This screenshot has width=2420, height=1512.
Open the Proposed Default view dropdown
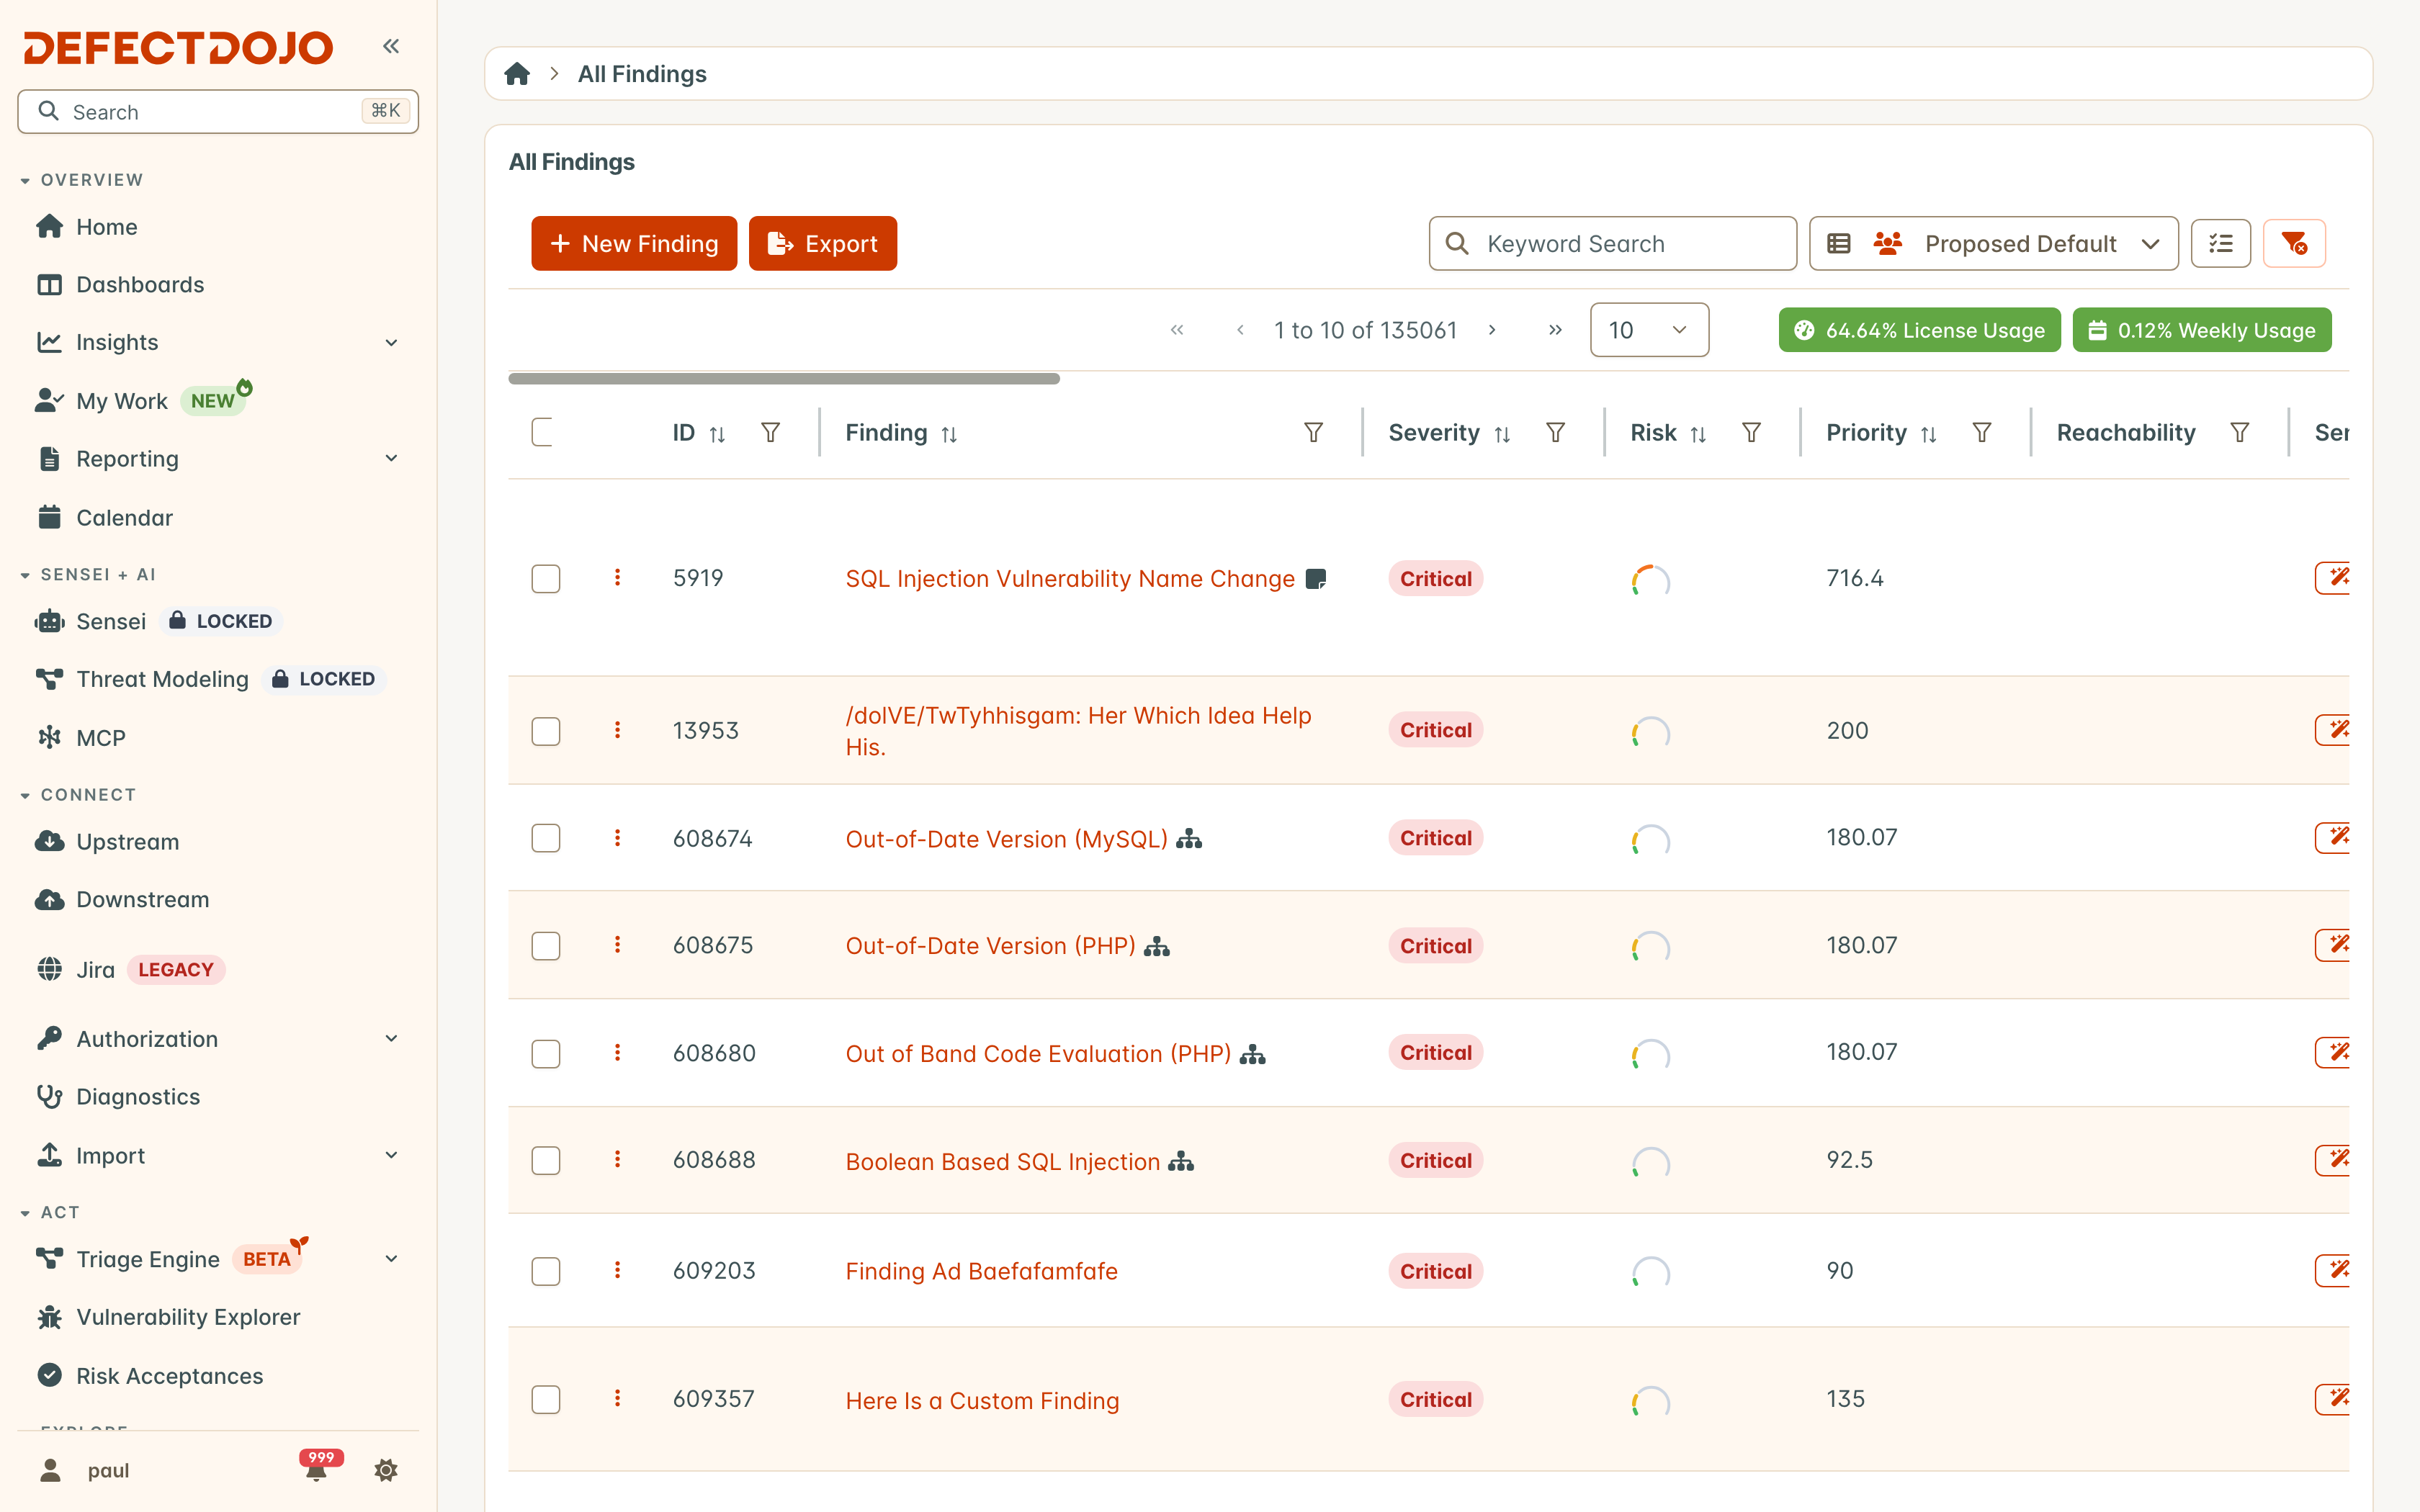click(1993, 243)
